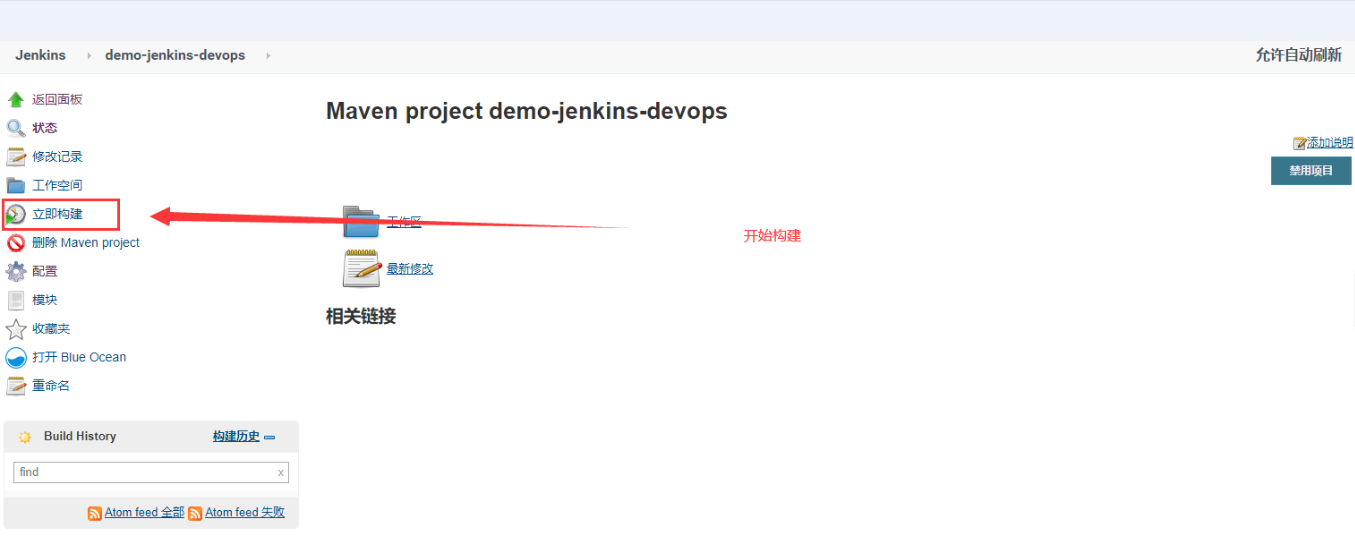Start build via 立即构建 link
Screen dimensions: 1355x548
point(57,214)
